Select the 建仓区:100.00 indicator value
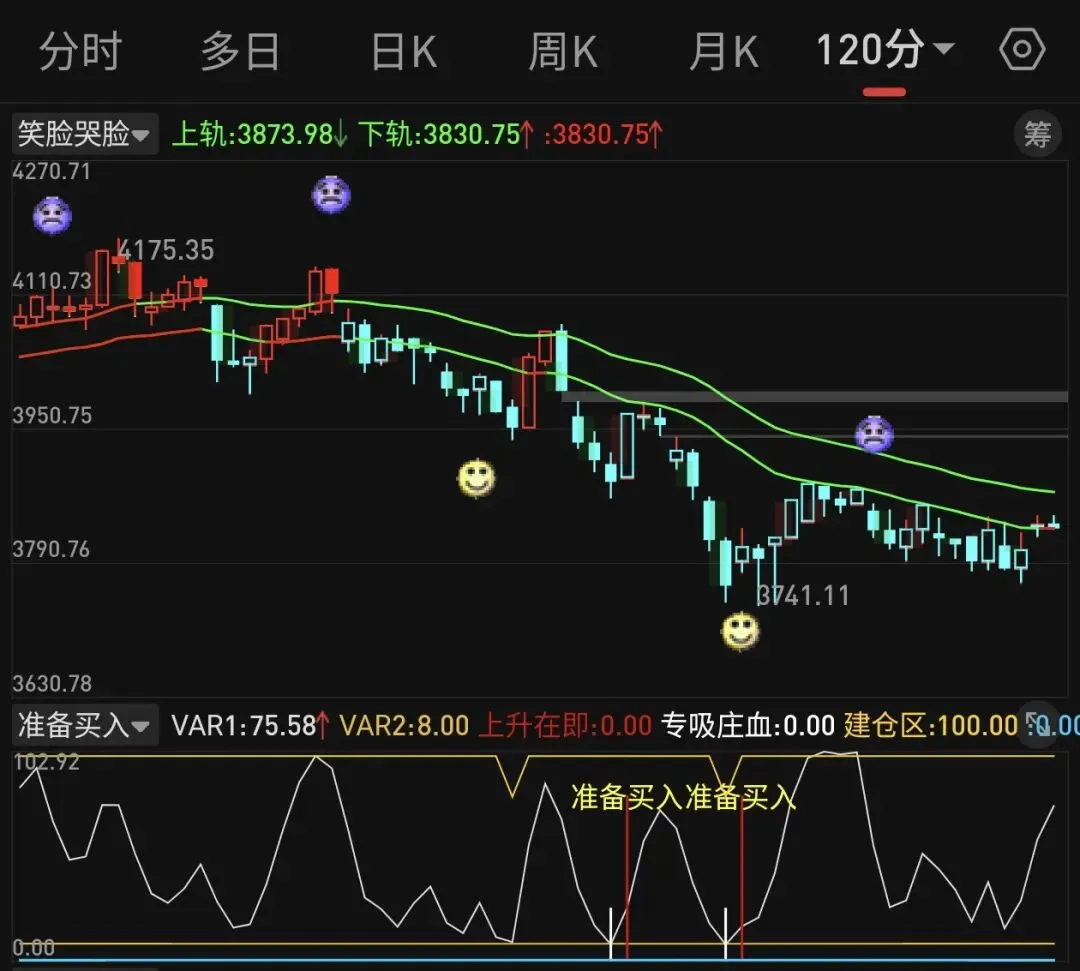 pos(931,726)
